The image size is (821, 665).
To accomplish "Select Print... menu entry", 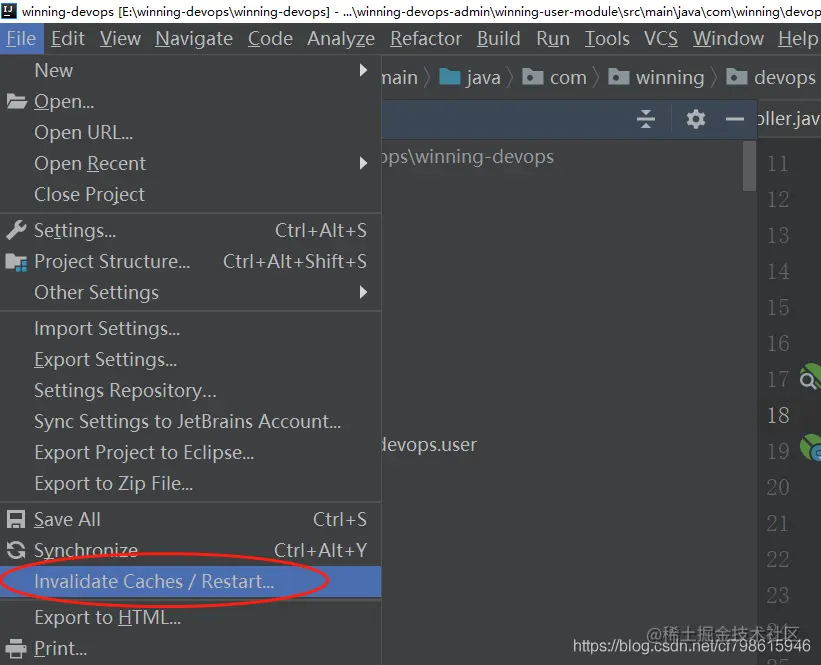I will 191,648.
